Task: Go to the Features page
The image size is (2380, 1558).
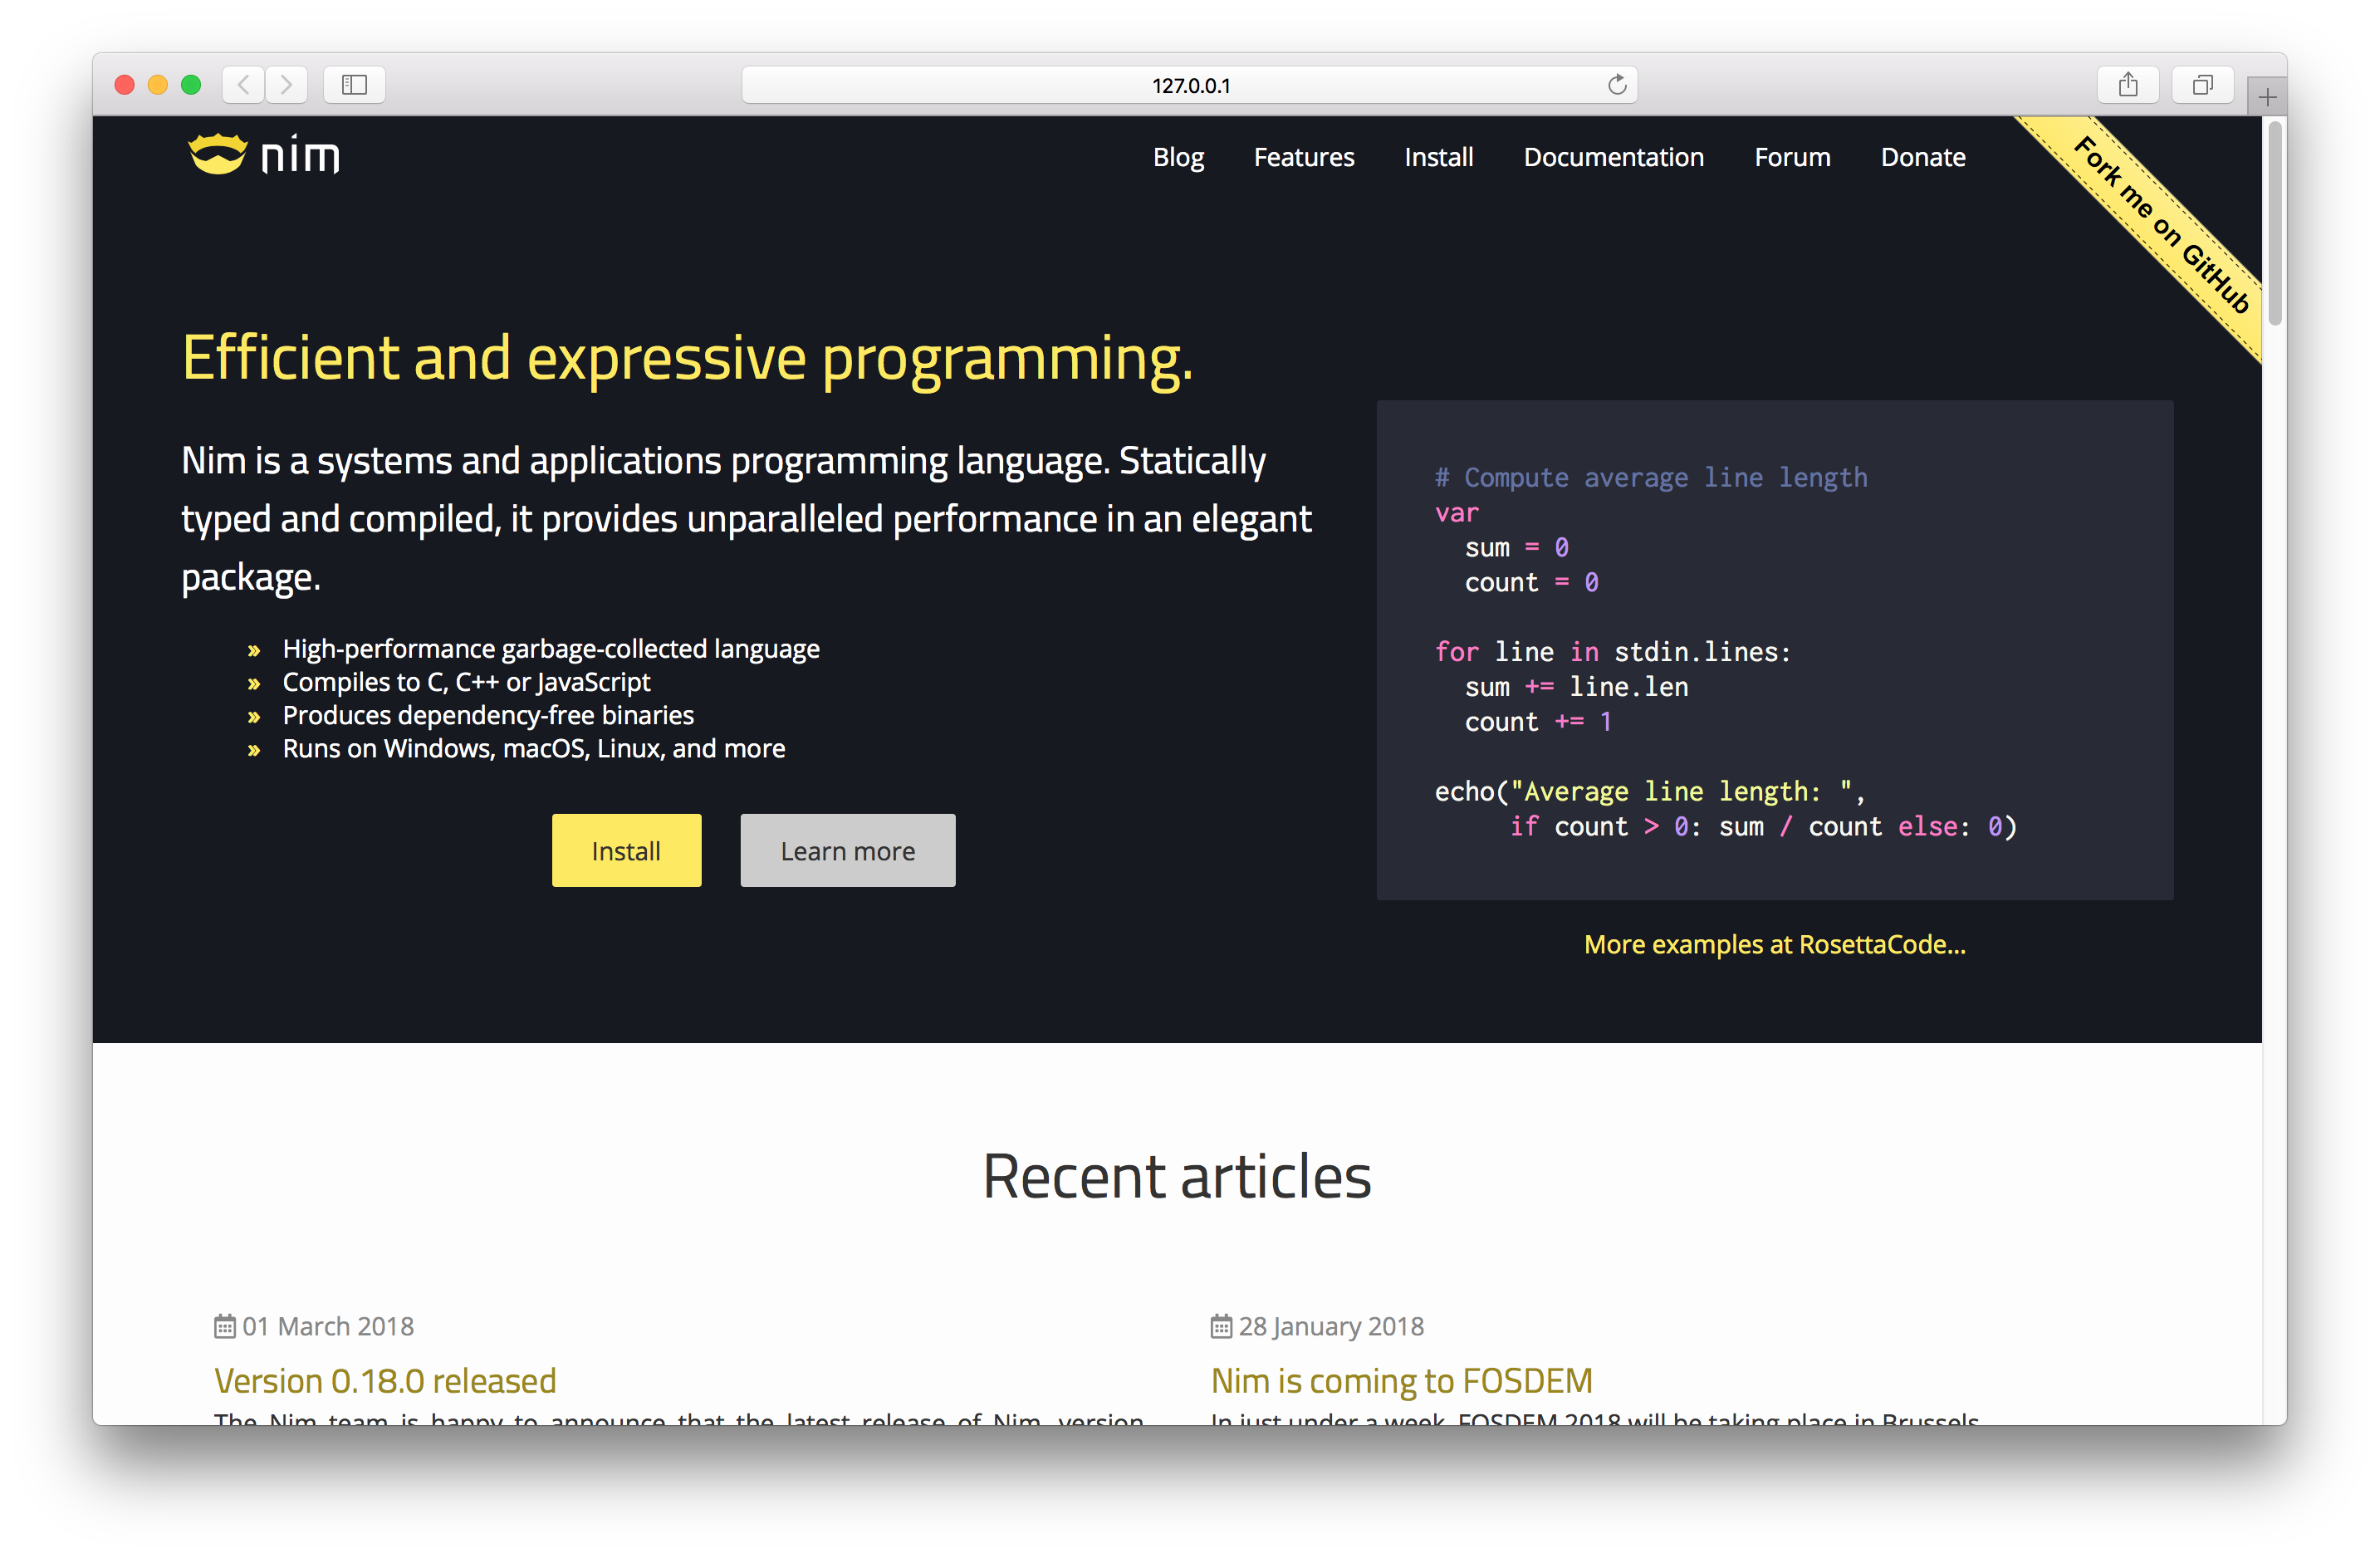Action: click(x=1303, y=157)
